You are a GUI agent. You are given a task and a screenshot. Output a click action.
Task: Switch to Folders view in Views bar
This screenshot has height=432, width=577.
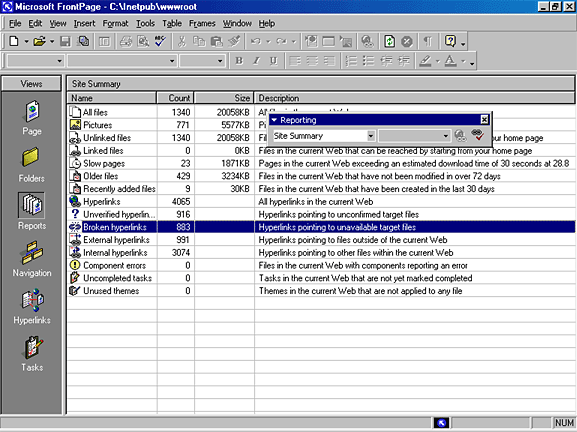point(32,165)
